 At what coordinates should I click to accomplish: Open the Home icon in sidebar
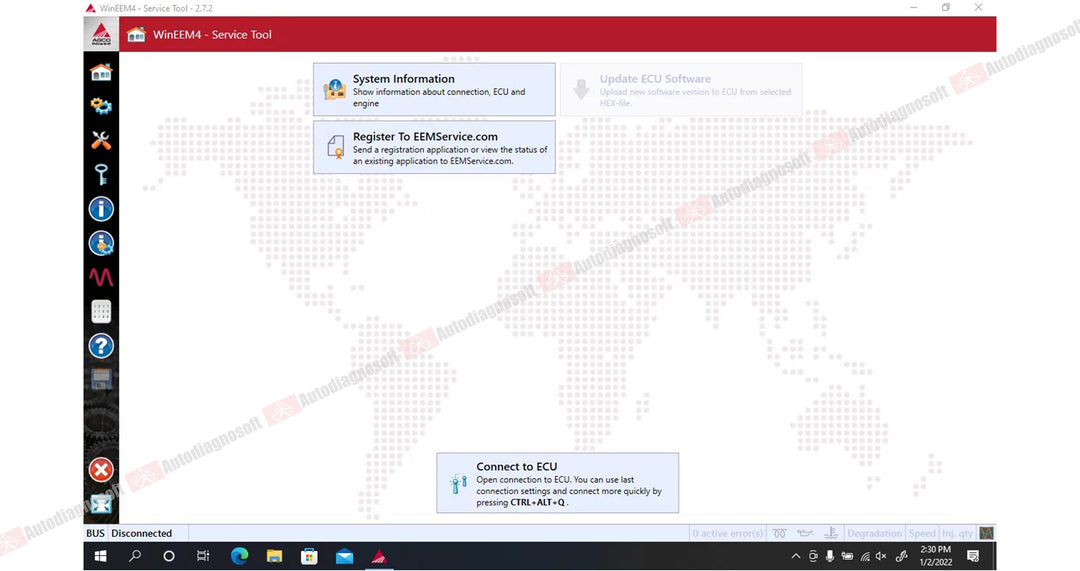click(x=101, y=72)
